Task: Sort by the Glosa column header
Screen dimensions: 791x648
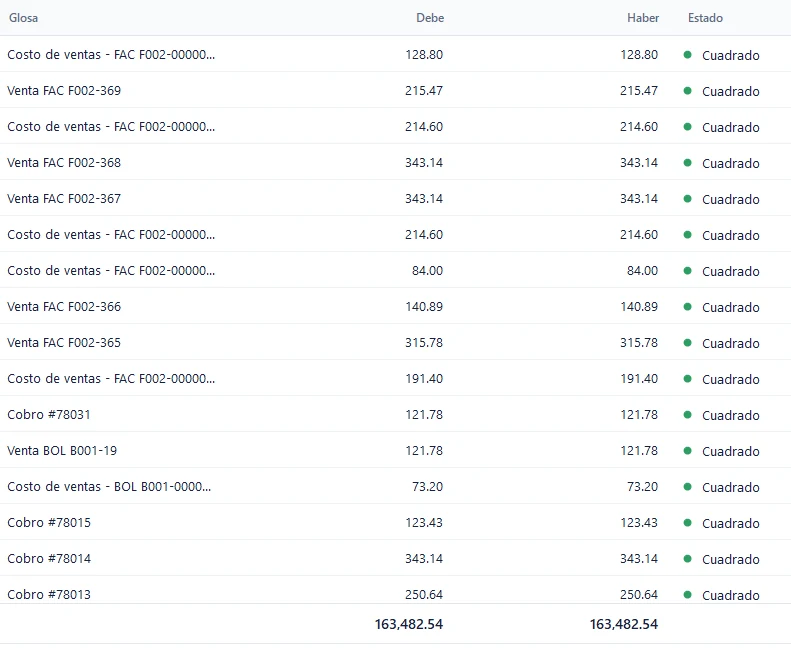Action: coord(23,18)
